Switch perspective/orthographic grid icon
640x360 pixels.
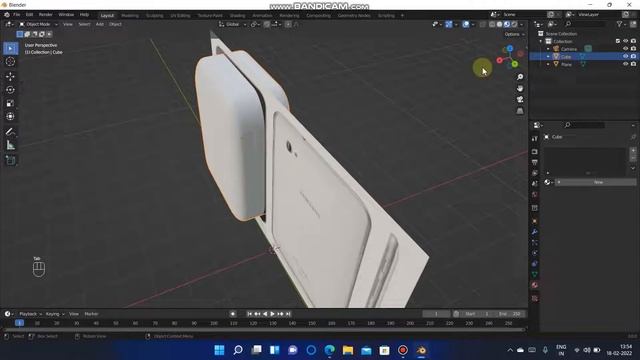520,111
